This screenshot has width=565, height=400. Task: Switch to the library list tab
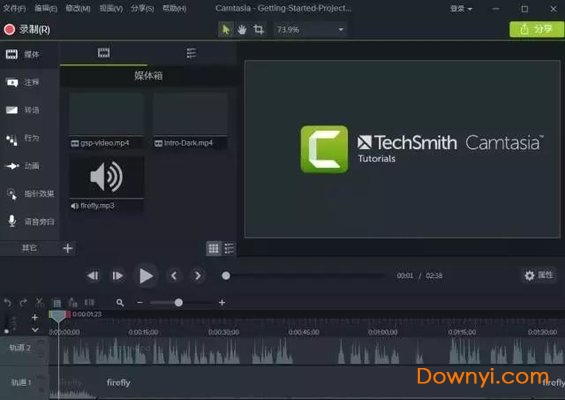click(x=191, y=53)
